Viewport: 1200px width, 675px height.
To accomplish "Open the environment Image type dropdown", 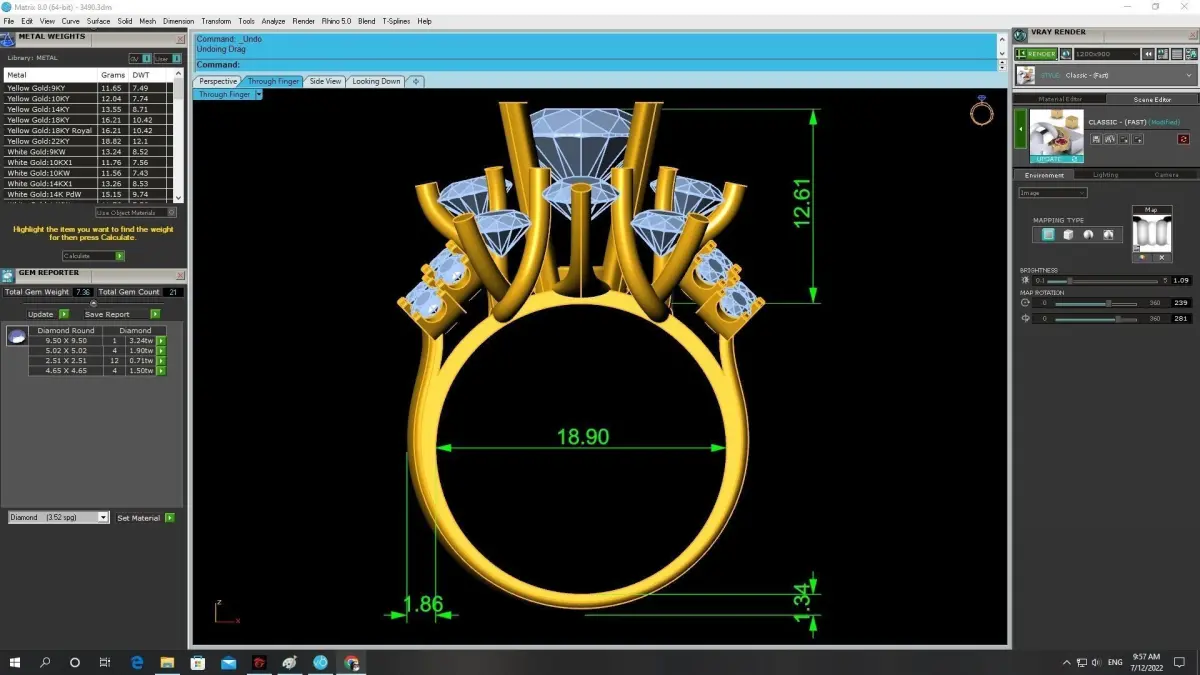I will [1052, 193].
